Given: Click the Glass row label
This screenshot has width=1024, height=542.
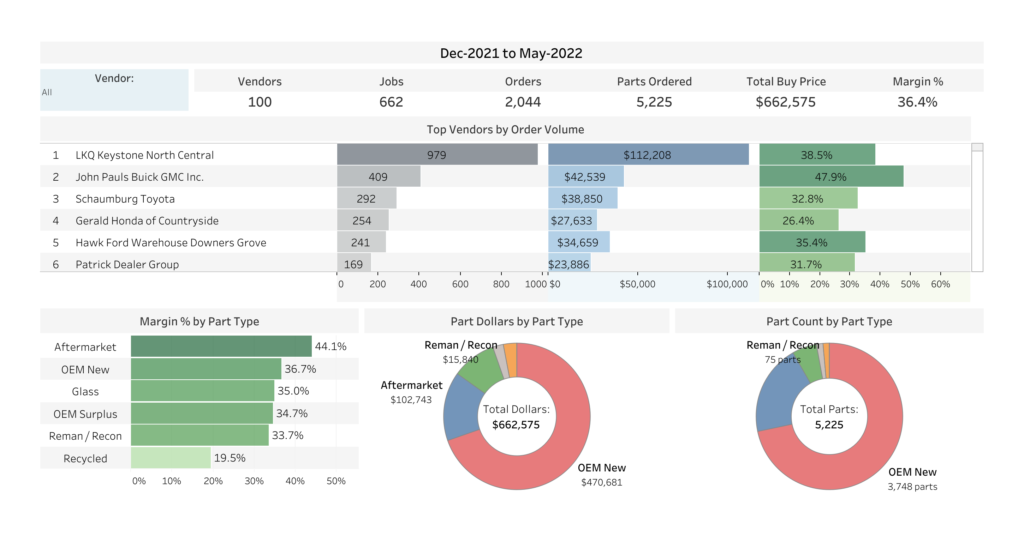Looking at the screenshot, I should (86, 391).
